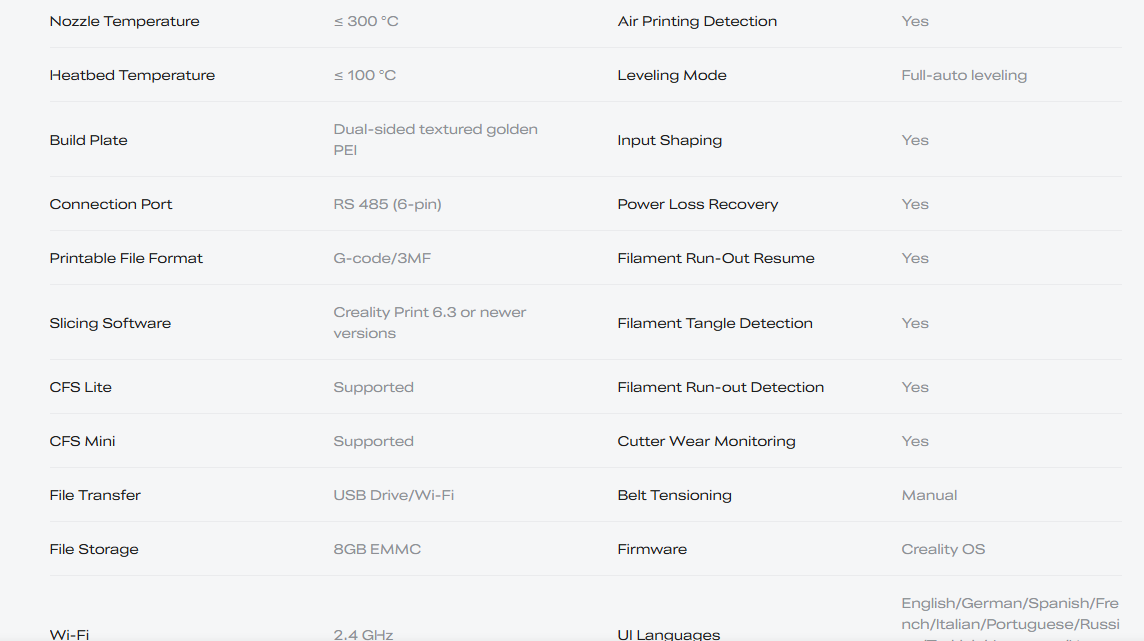Click the Heatbed Temperature label
Viewport: 1144px width, 641px height.
coord(132,75)
